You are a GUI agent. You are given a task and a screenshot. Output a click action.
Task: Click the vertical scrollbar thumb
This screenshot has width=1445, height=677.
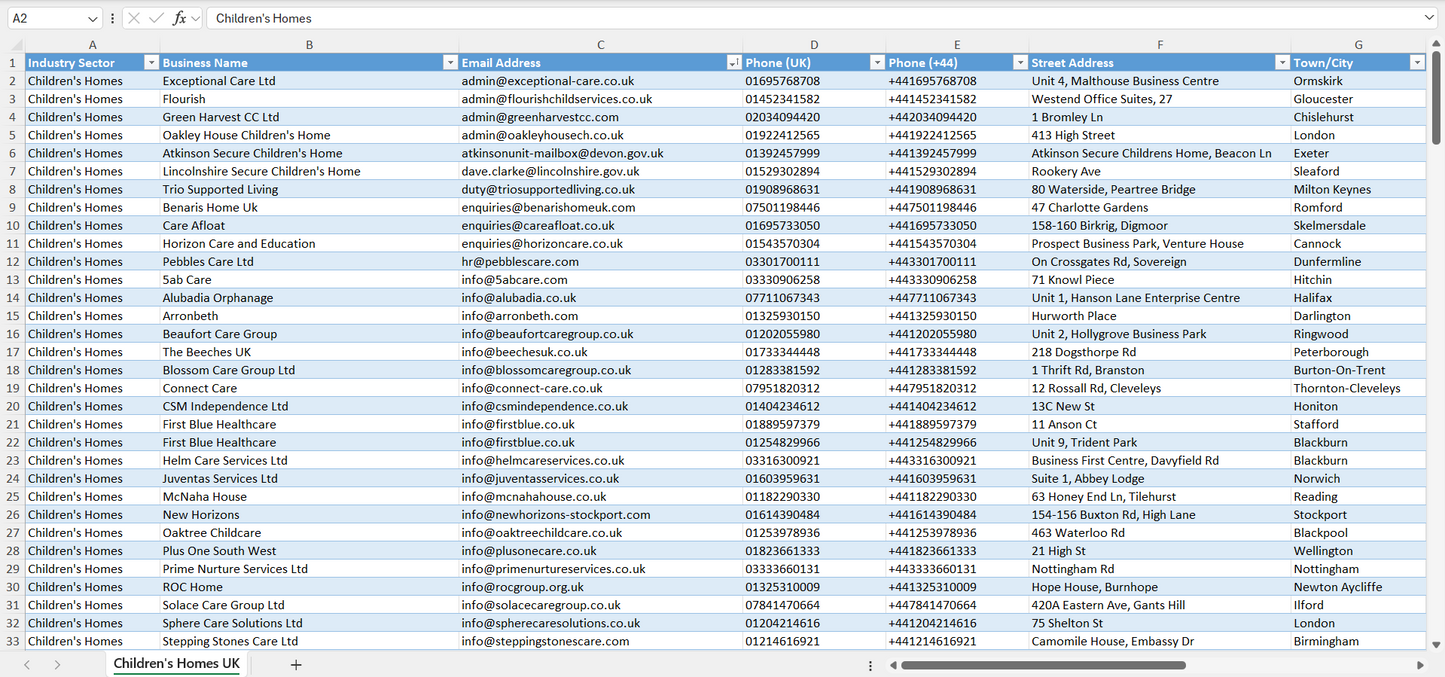(x=1436, y=98)
